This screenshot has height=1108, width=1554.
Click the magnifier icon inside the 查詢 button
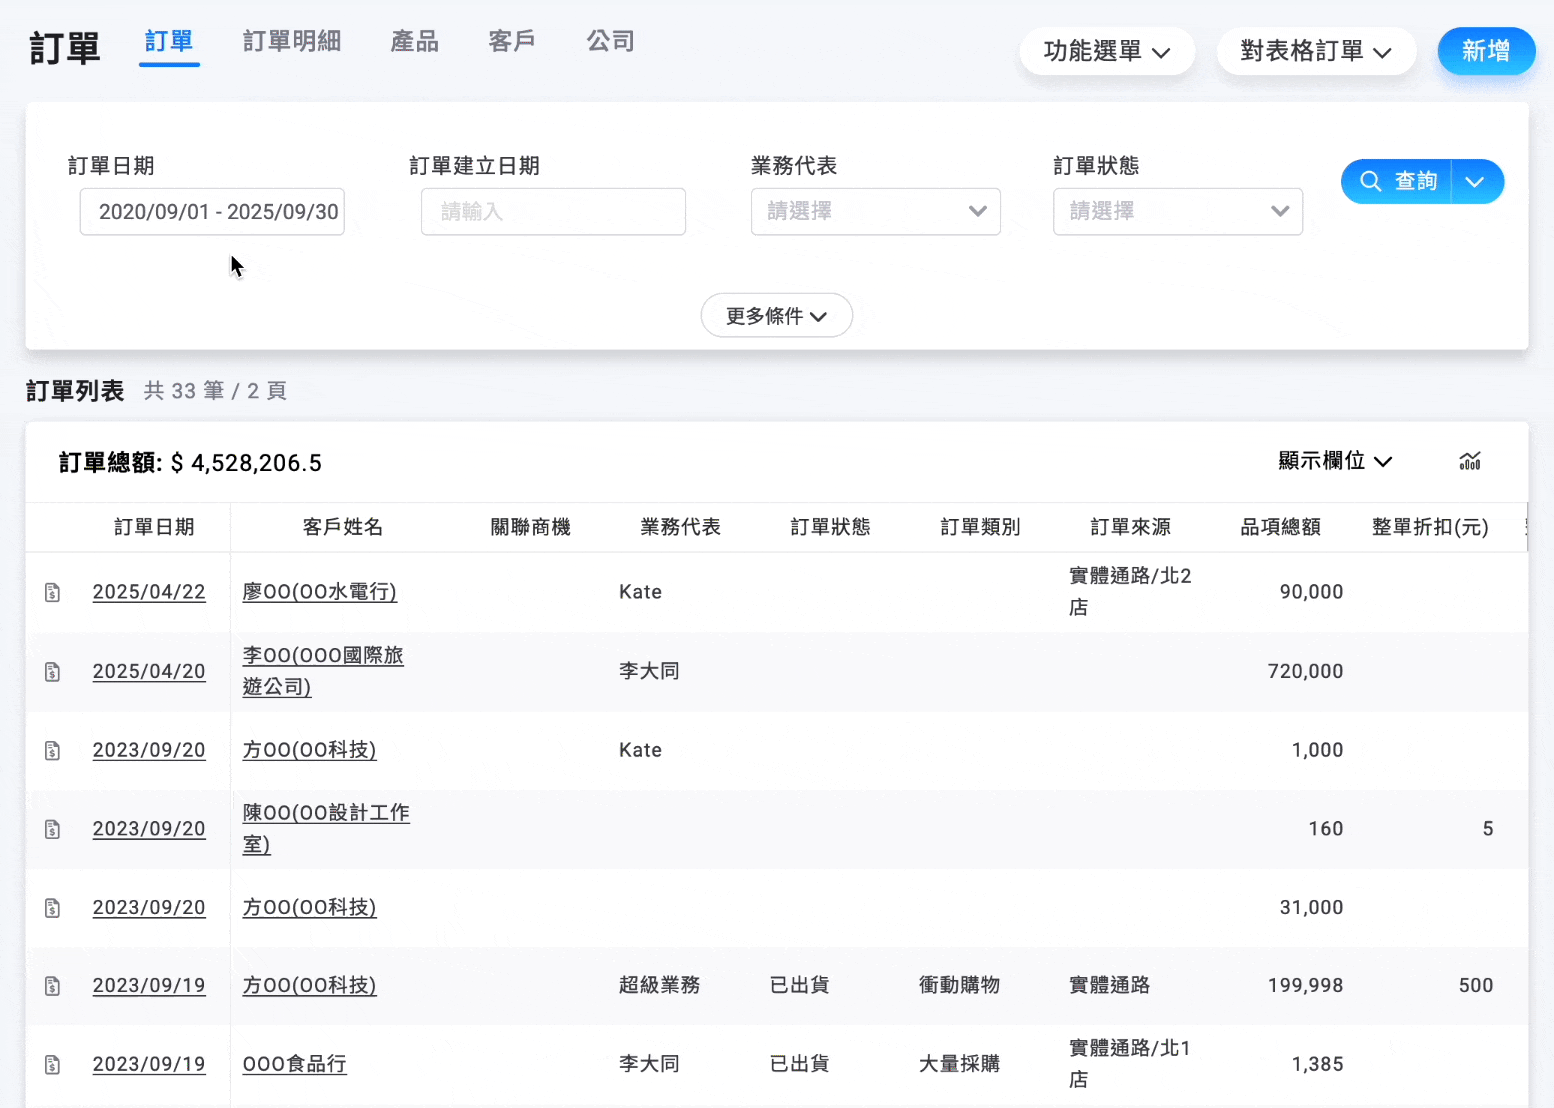click(1371, 181)
